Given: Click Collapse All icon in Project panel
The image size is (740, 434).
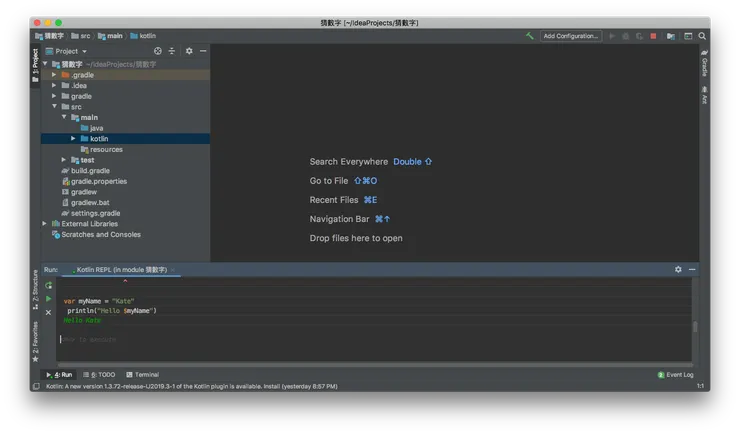Looking at the screenshot, I should (172, 51).
